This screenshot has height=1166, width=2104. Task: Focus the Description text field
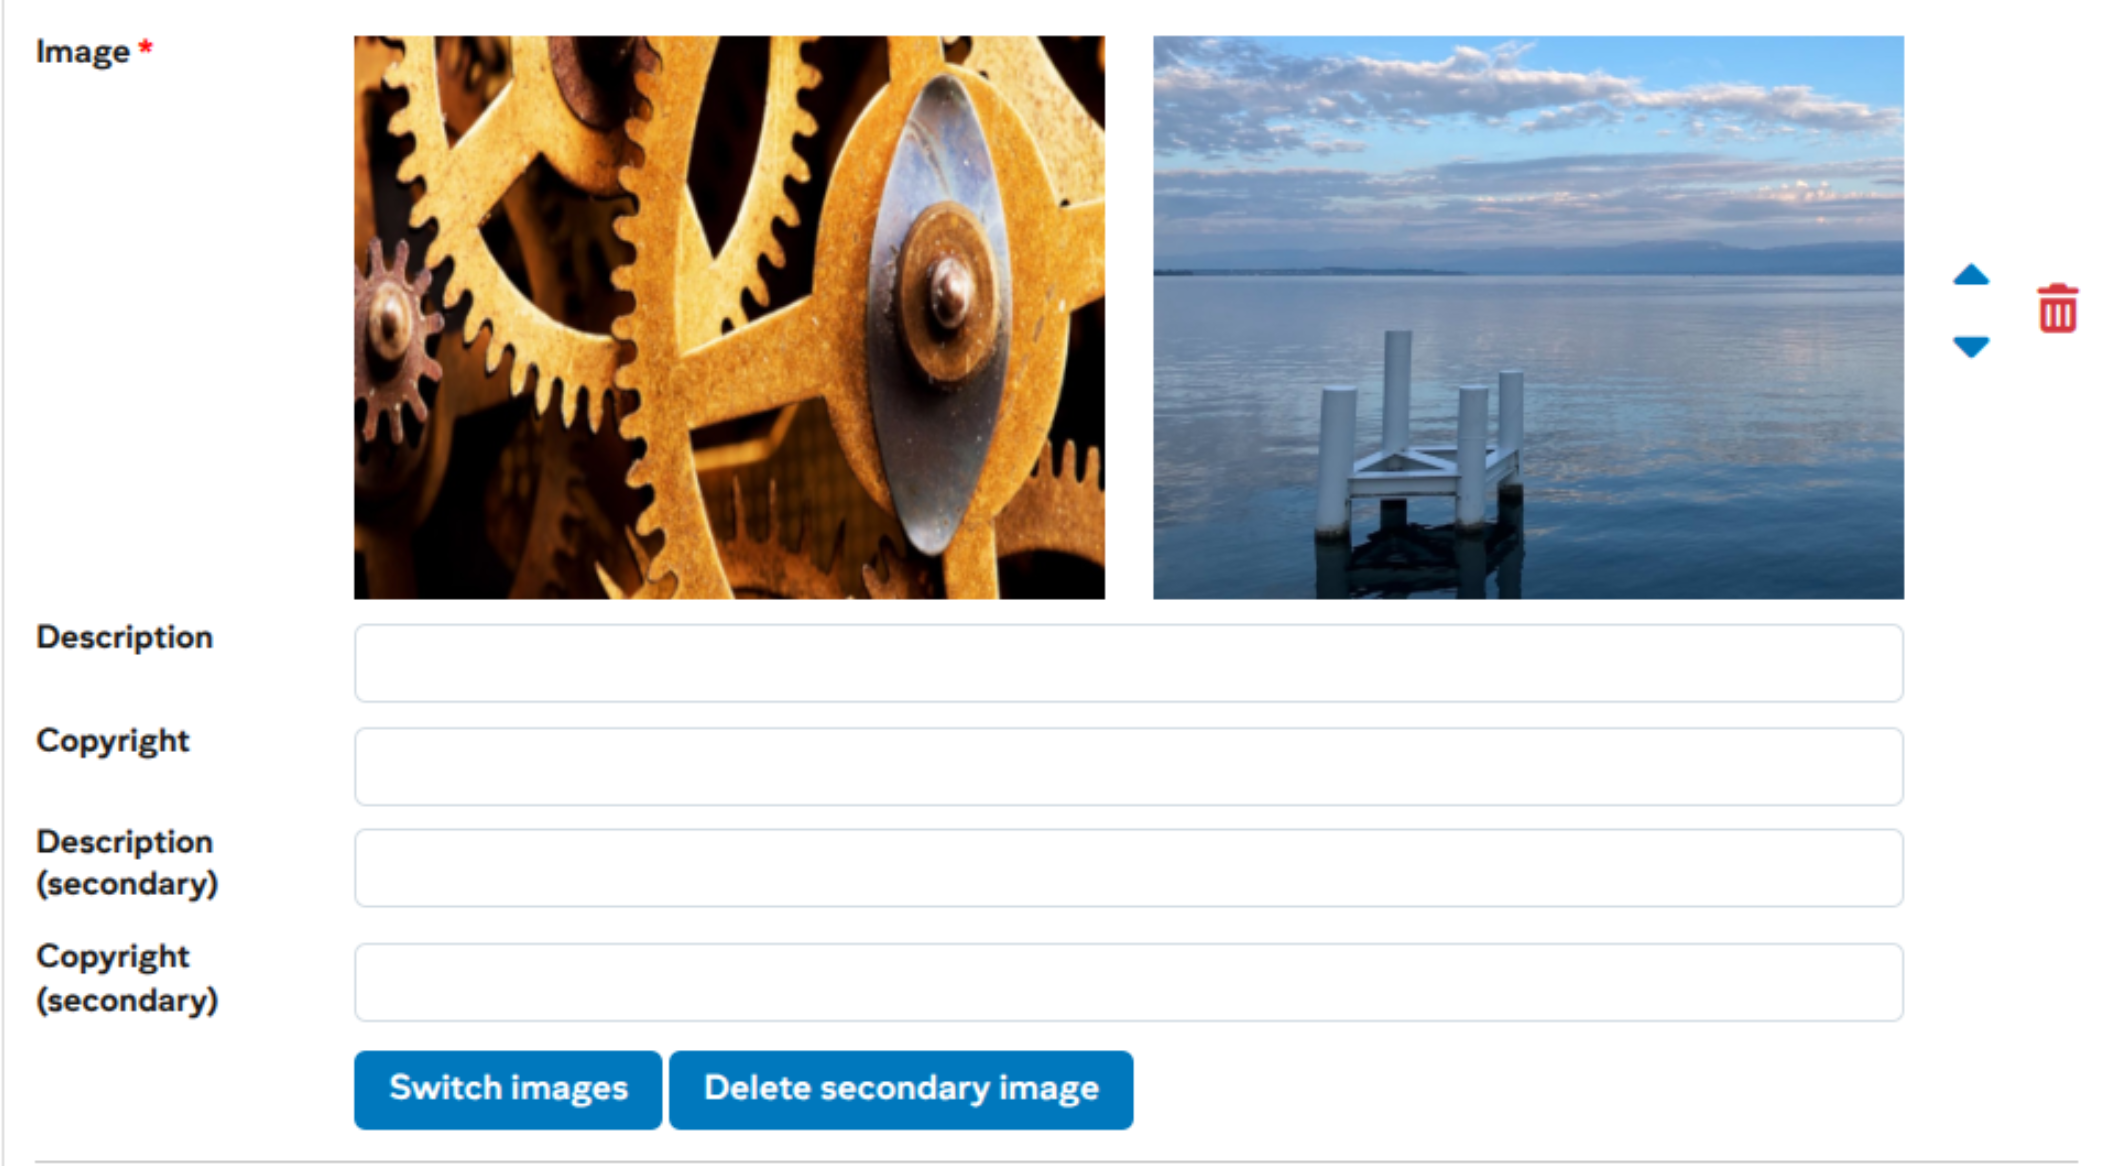click(x=1128, y=663)
